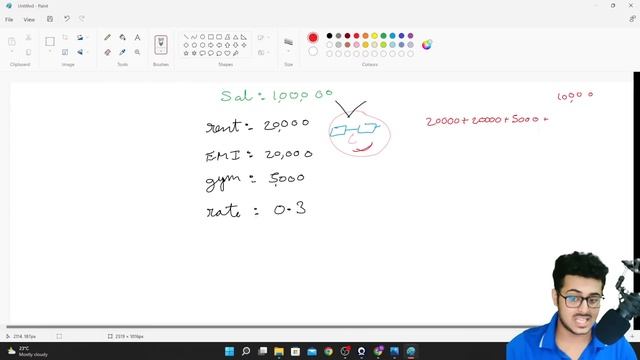The height and width of the screenshot is (360, 640).
Task: Pick the turquoise blue color swatch
Action: click(392, 36)
